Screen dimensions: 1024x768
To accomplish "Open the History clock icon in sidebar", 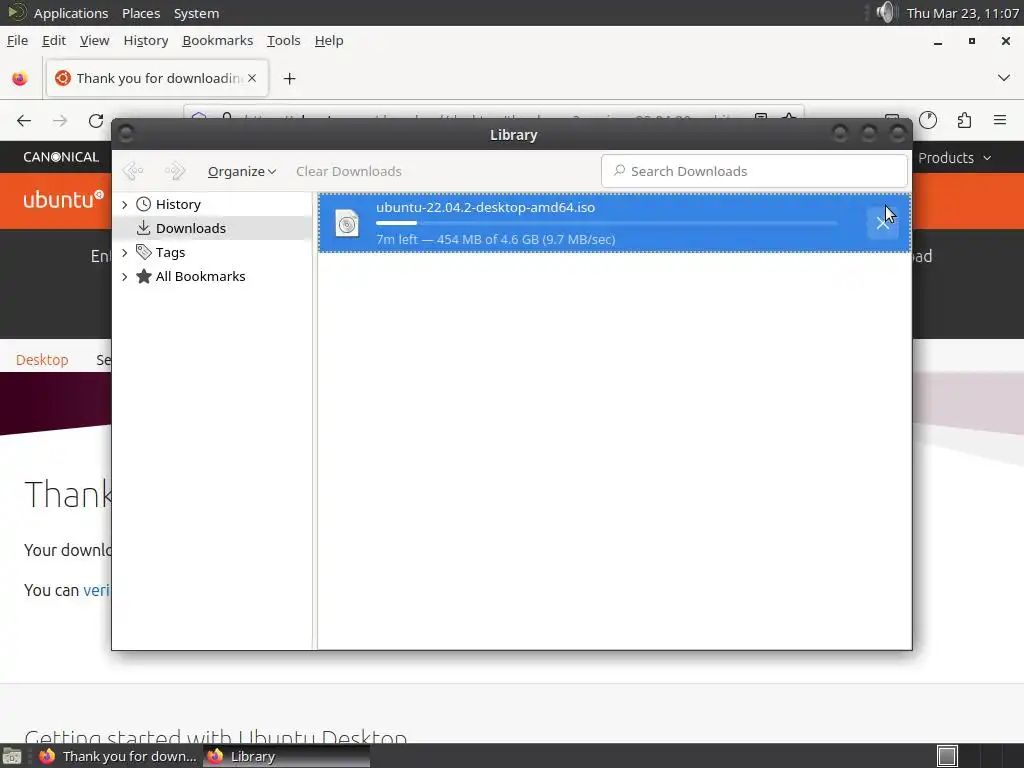I will point(144,204).
